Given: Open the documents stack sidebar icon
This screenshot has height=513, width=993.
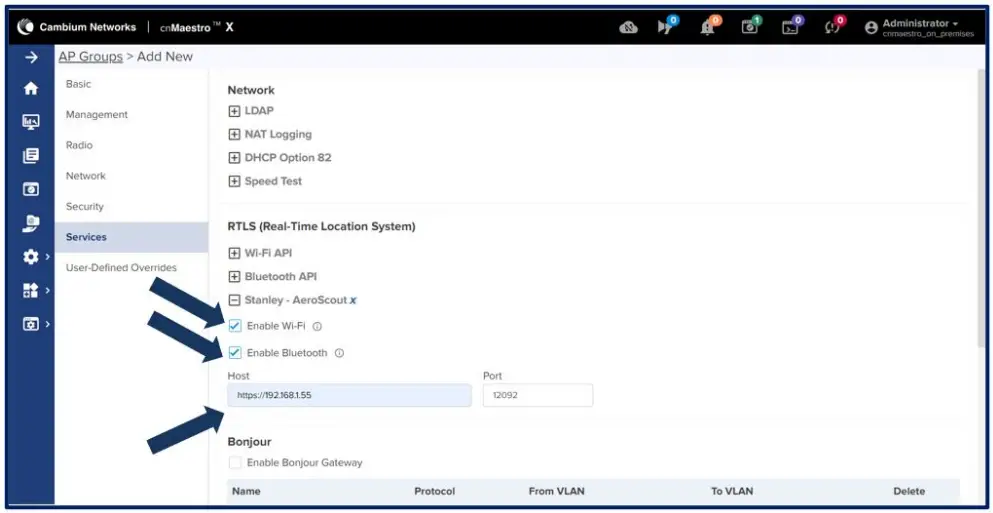Looking at the screenshot, I should click(31, 155).
